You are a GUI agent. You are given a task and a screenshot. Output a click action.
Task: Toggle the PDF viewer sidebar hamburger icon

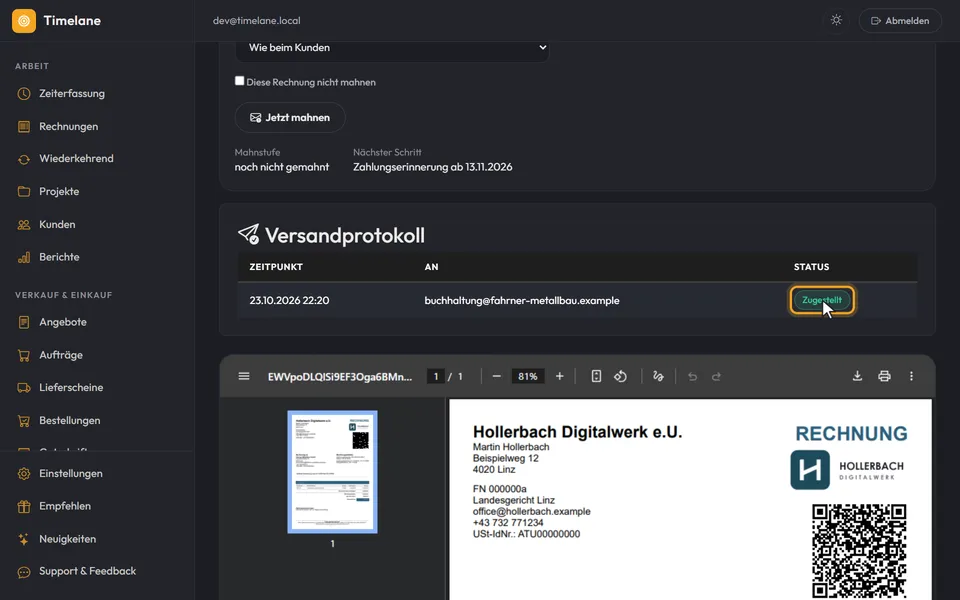244,376
